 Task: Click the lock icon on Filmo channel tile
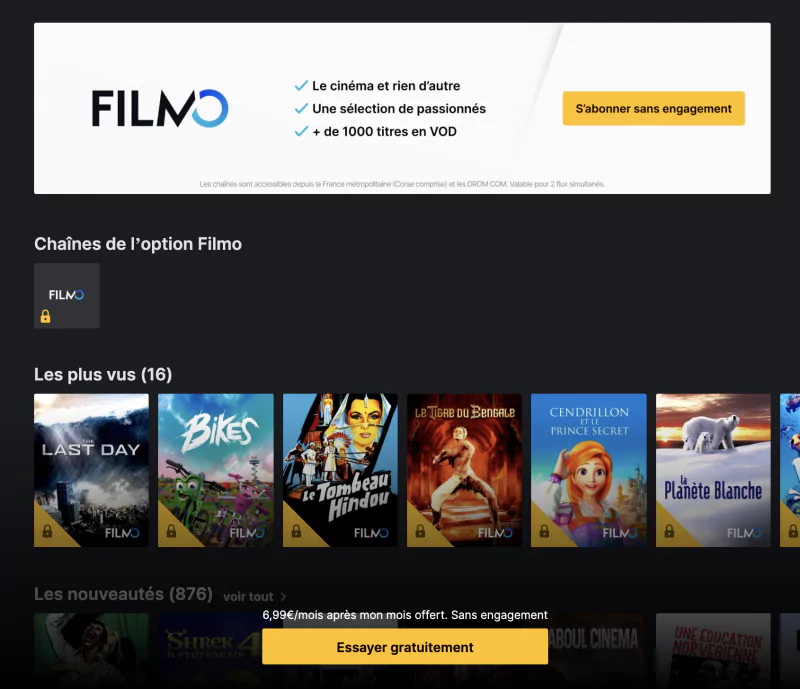click(45, 316)
